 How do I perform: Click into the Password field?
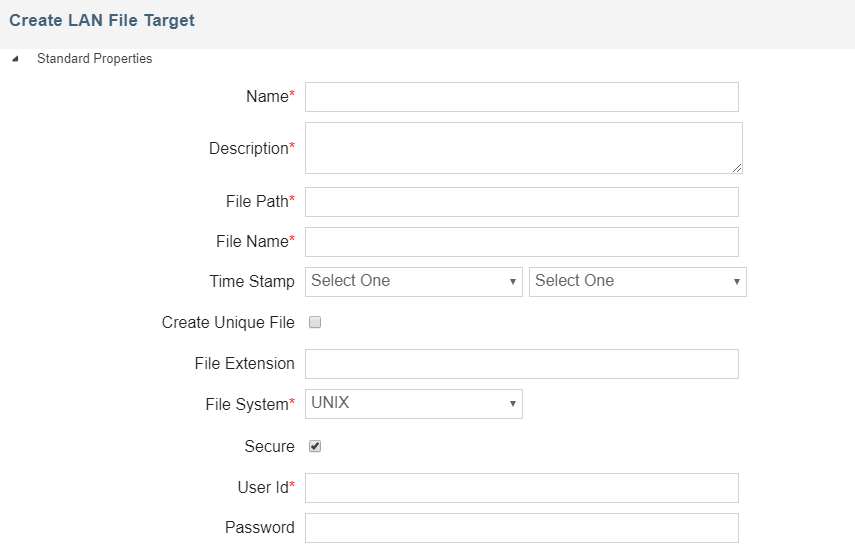click(x=521, y=528)
